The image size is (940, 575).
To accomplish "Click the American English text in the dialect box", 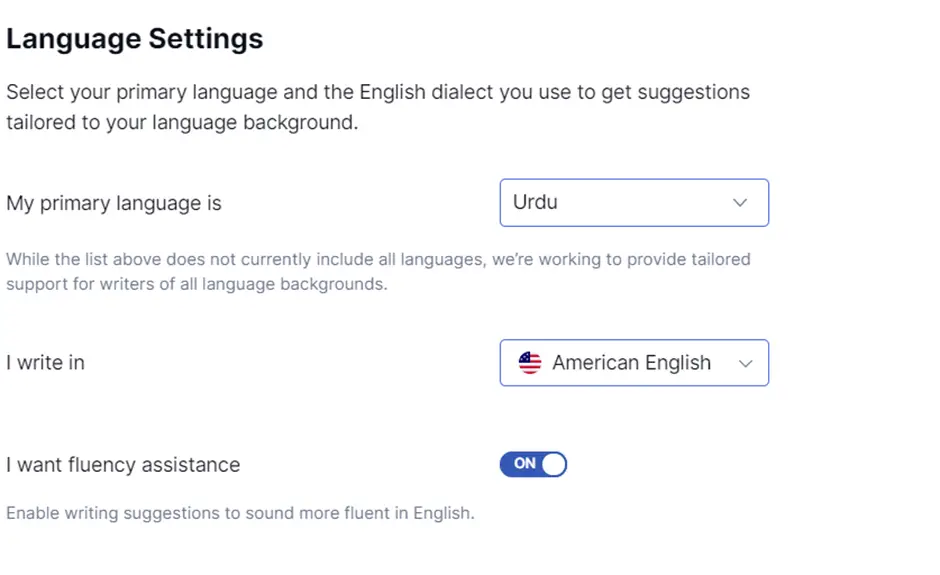I will tap(631, 363).
